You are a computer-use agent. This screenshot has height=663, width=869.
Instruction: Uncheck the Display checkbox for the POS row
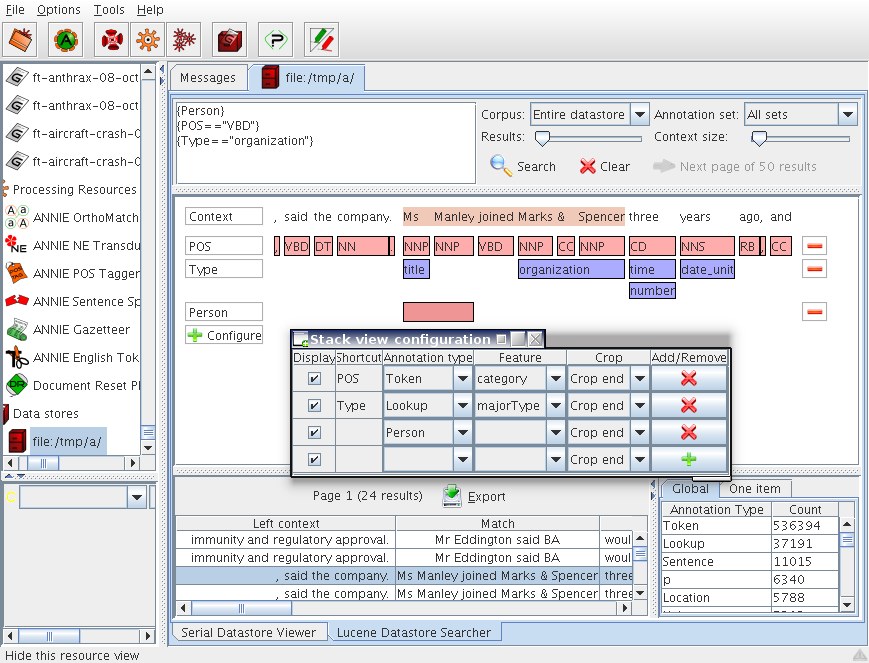click(315, 379)
